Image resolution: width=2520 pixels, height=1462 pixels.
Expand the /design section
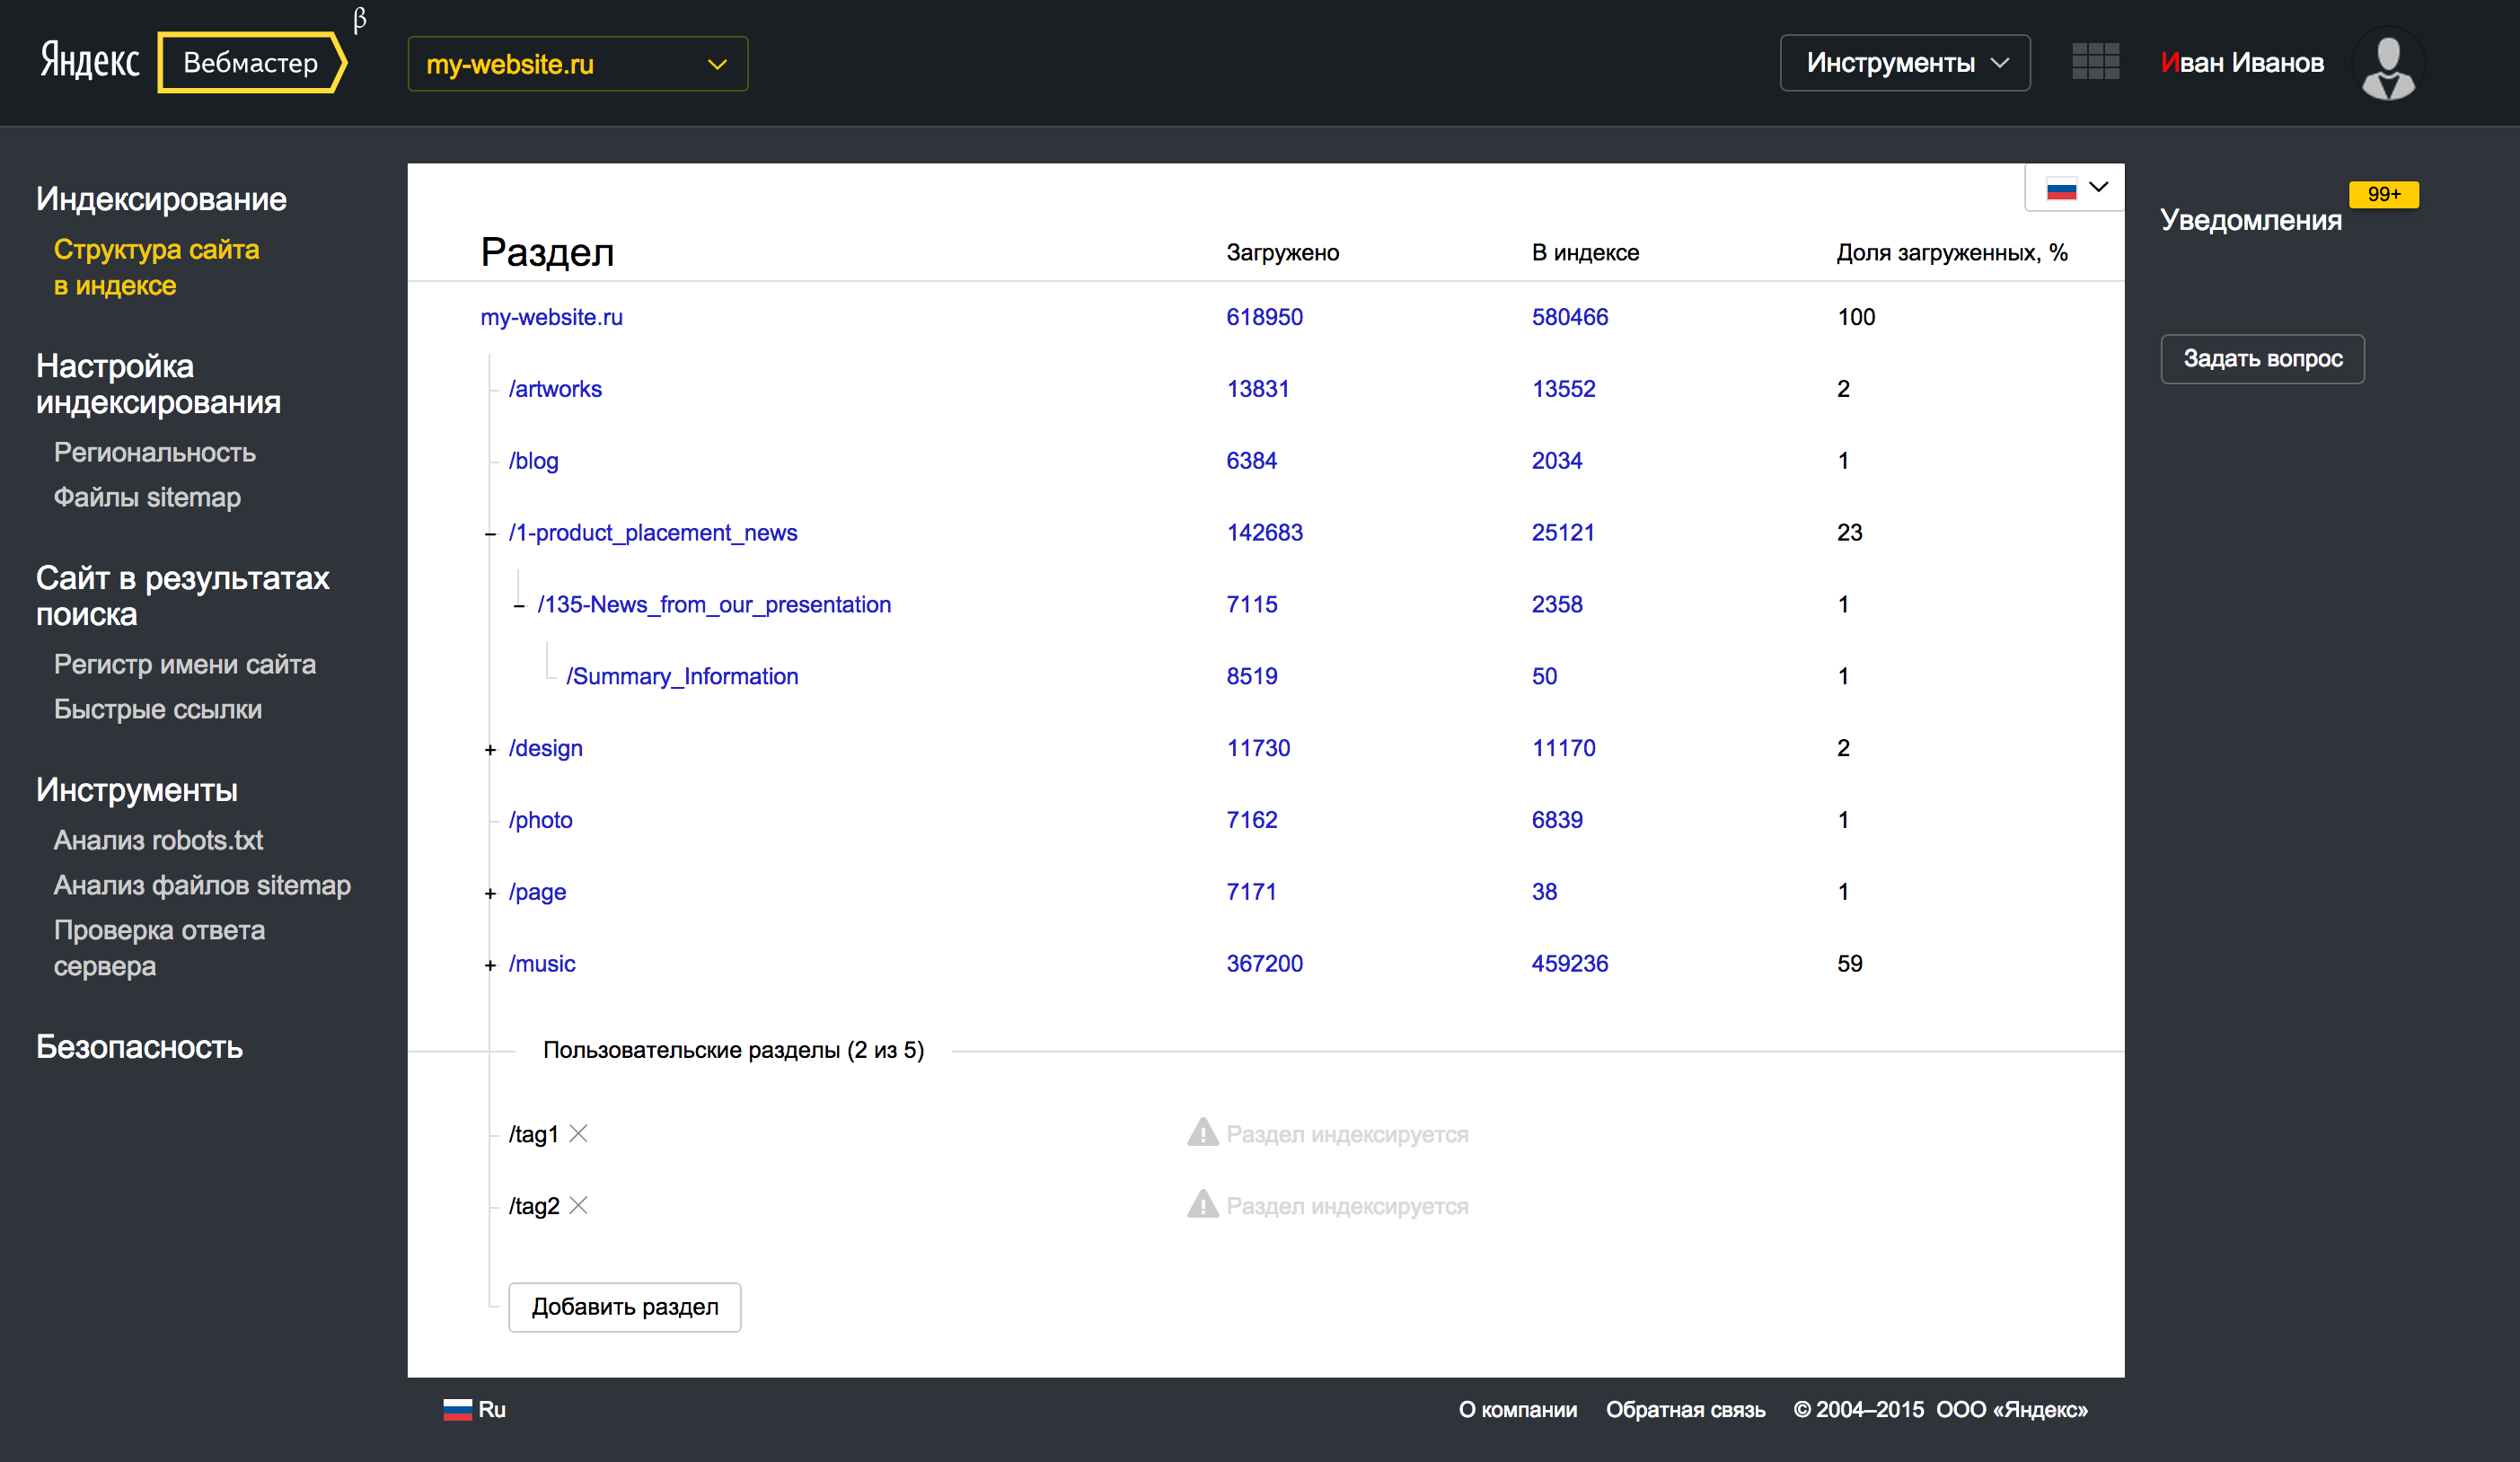click(490, 750)
